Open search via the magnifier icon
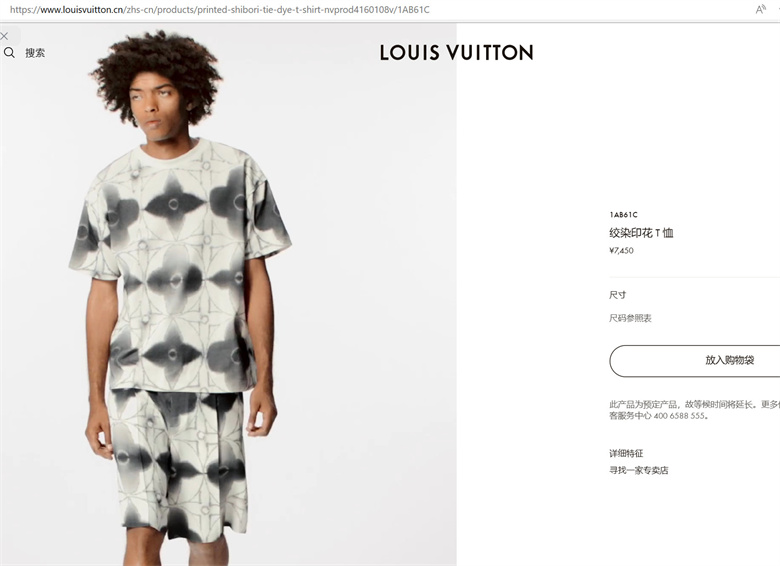This screenshot has height=566, width=780. [x=9, y=53]
